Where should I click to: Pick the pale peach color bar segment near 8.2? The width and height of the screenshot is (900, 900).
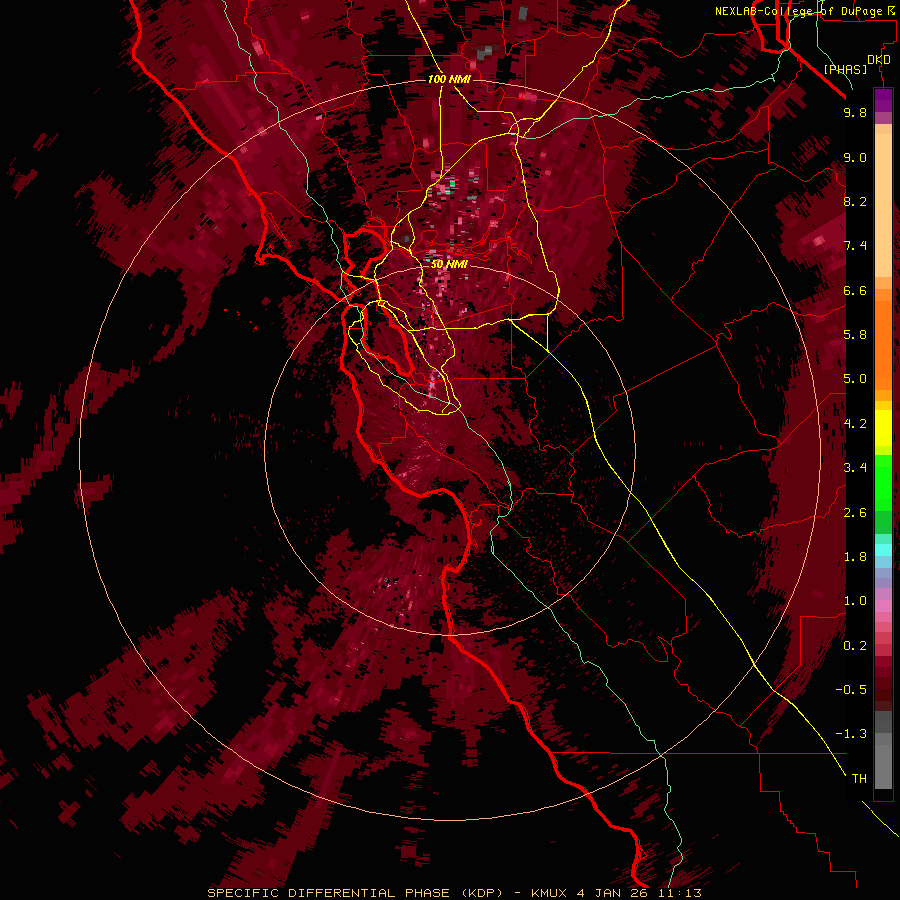click(x=883, y=205)
